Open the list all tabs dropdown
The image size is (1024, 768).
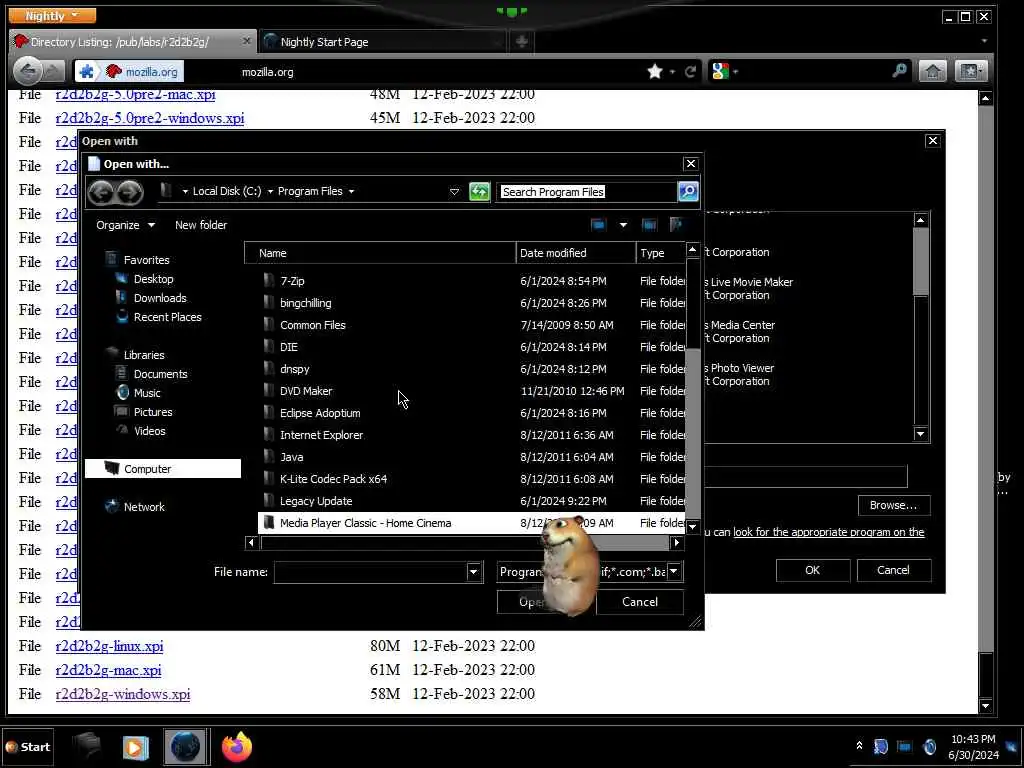click(984, 41)
